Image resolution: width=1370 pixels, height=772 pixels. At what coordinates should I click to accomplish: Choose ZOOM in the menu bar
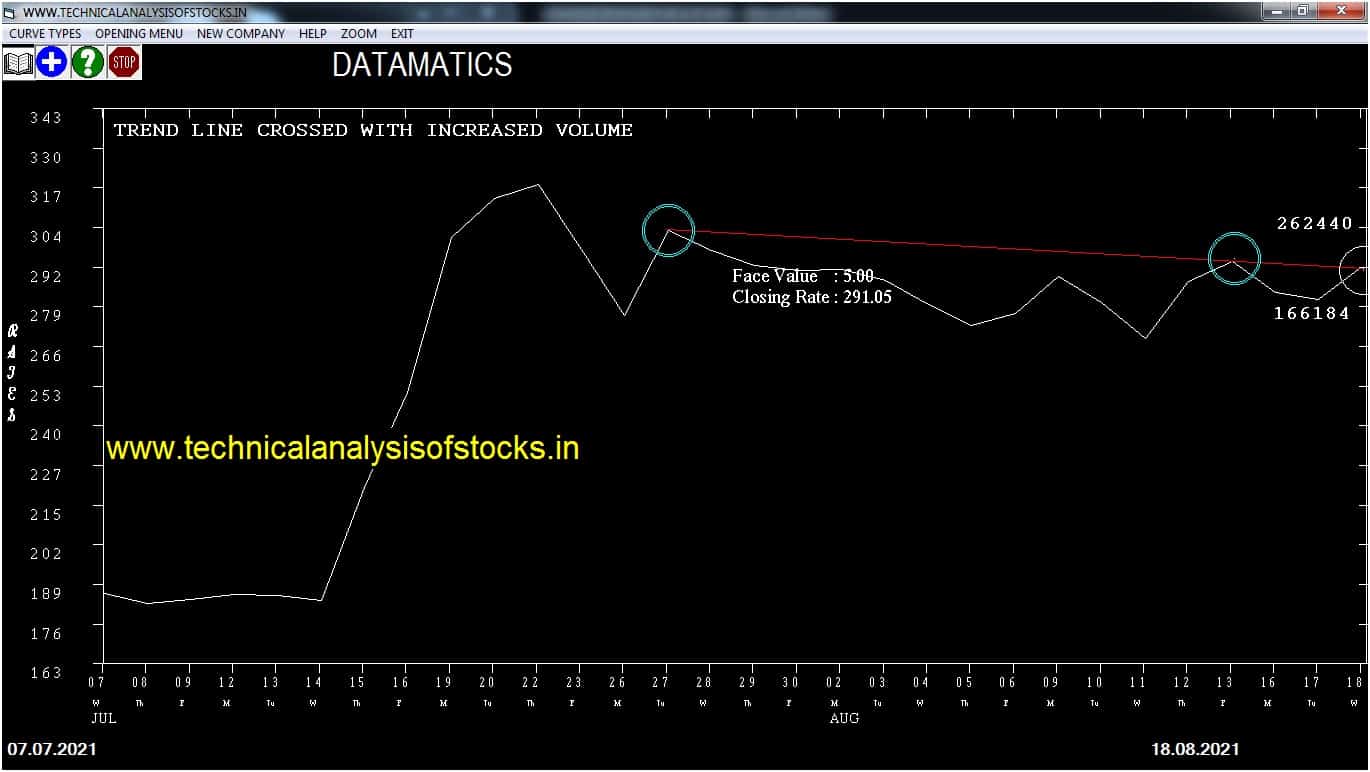tap(358, 33)
